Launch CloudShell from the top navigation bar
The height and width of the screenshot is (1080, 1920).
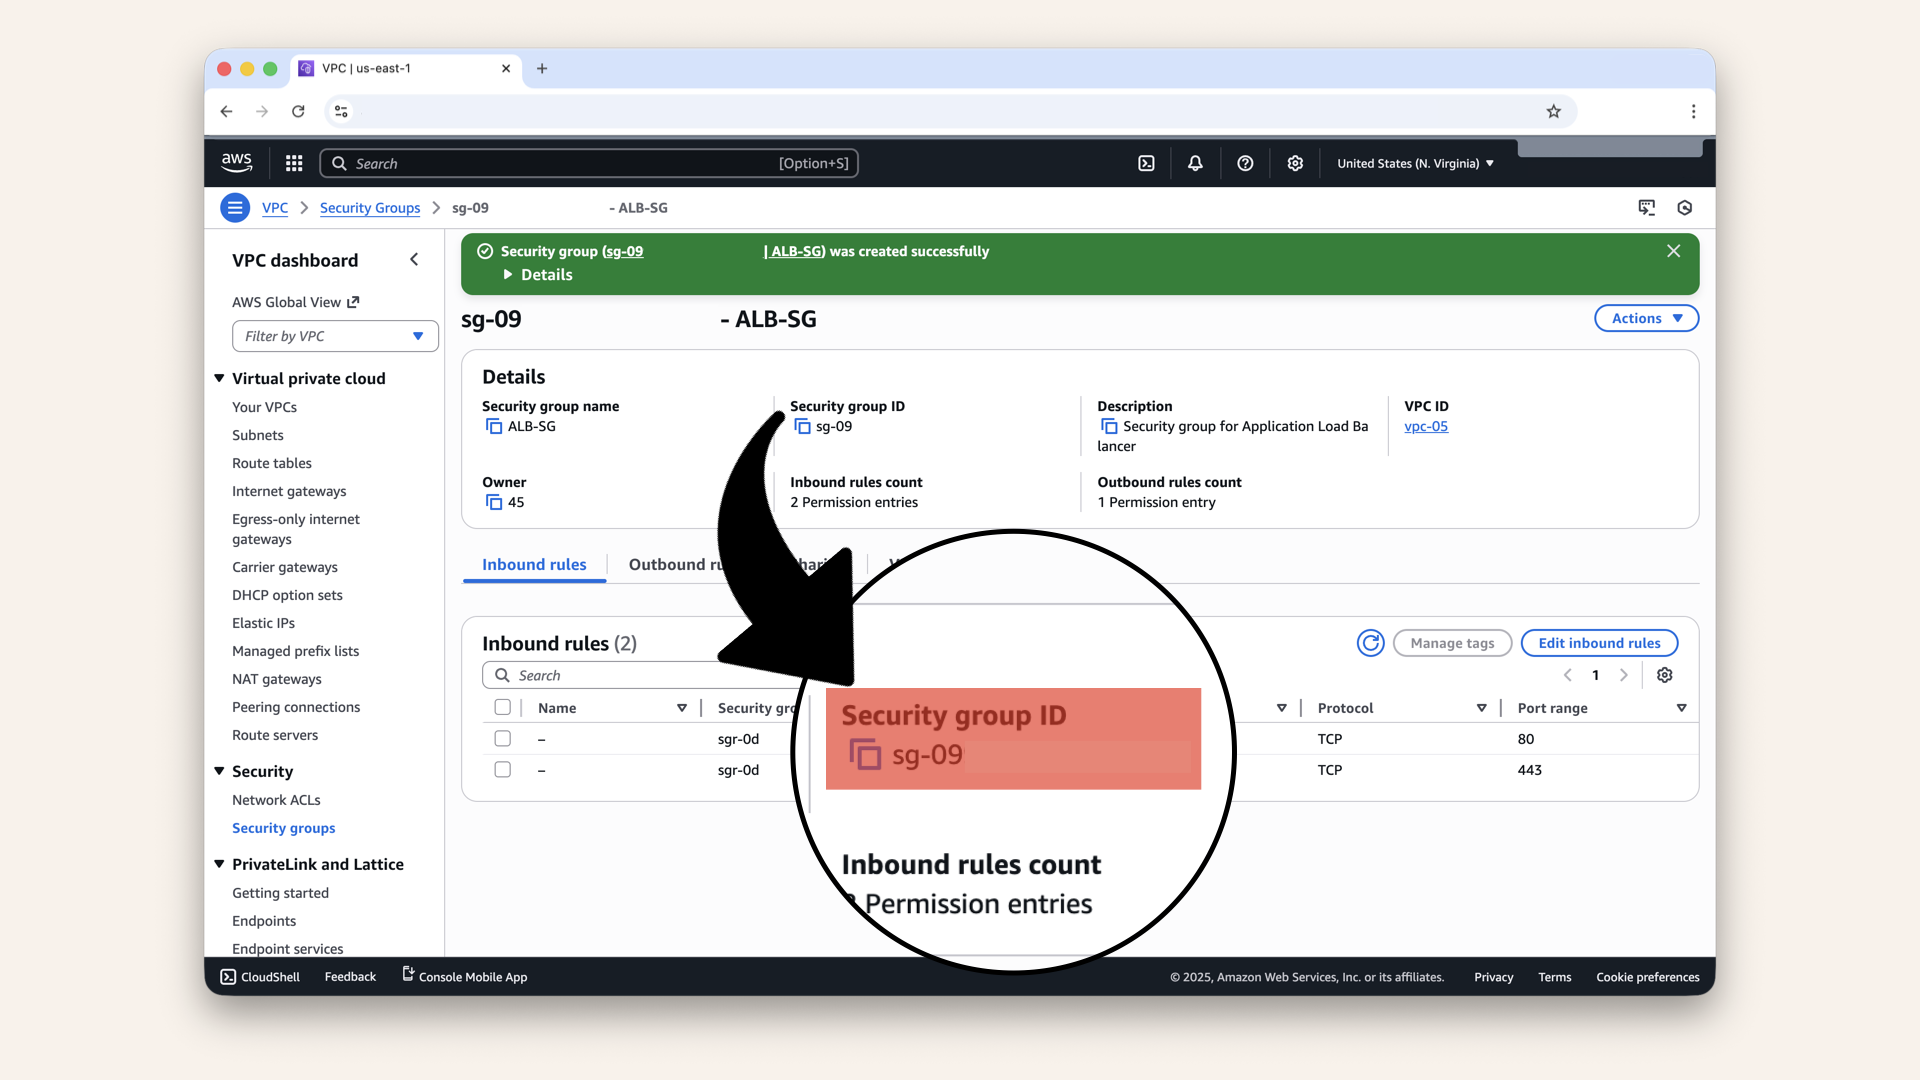pyautogui.click(x=1146, y=163)
